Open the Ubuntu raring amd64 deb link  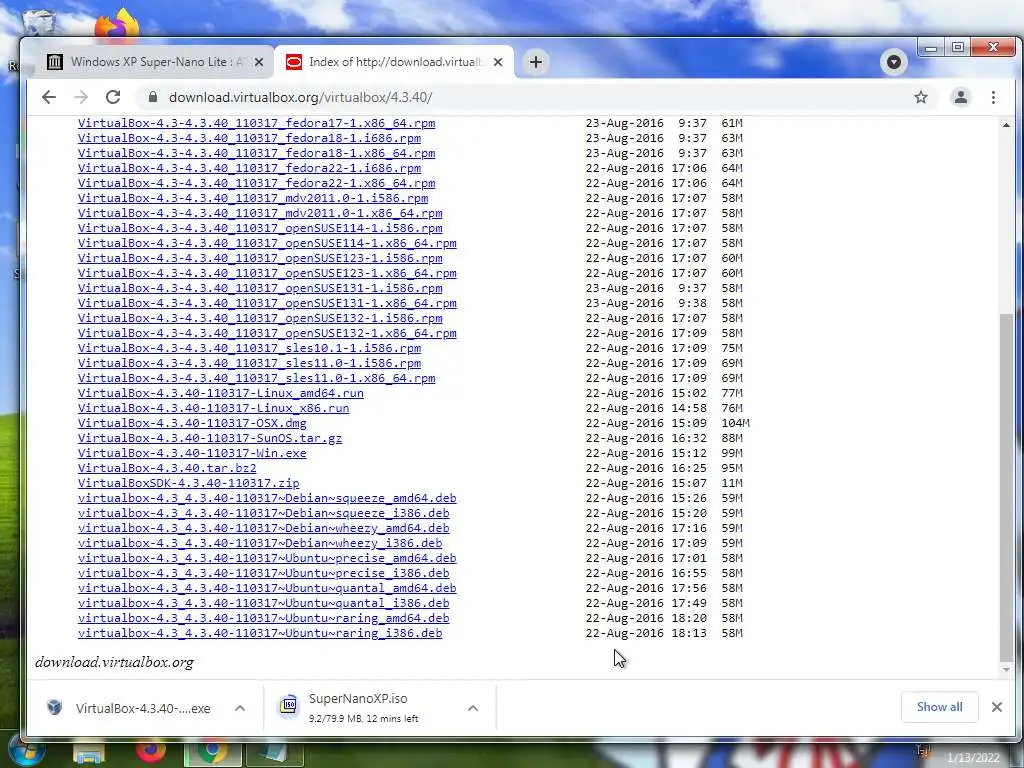coord(264,618)
